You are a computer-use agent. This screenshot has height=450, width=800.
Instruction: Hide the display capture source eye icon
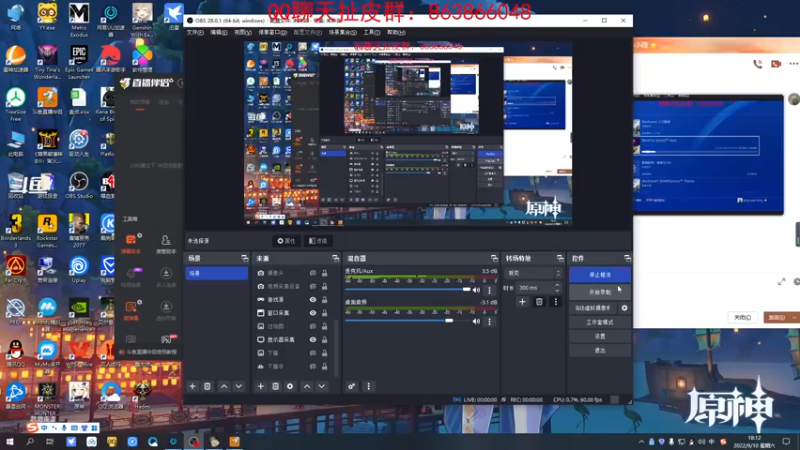click(x=313, y=339)
